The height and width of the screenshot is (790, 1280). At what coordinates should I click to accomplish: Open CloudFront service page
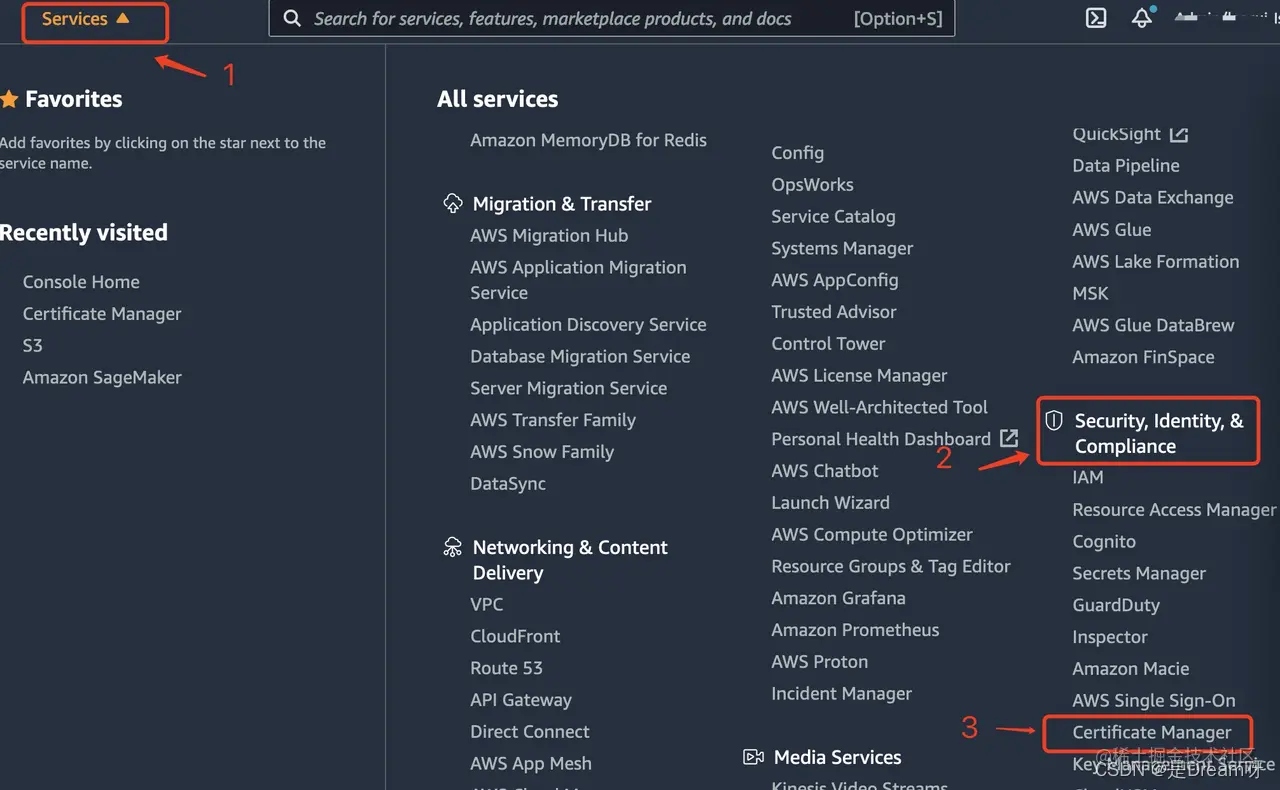515,636
